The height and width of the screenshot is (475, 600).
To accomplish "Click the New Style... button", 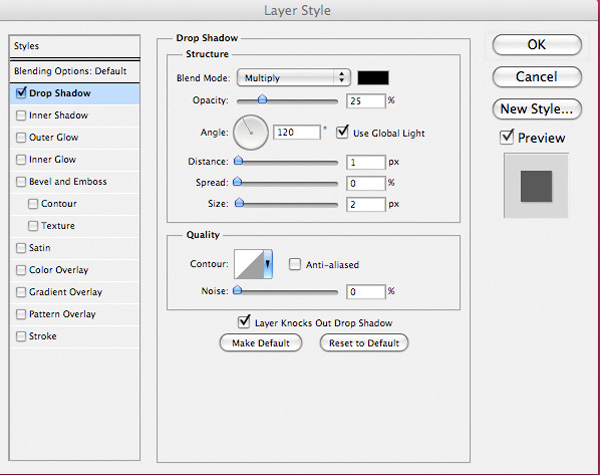I will pyautogui.click(x=537, y=109).
